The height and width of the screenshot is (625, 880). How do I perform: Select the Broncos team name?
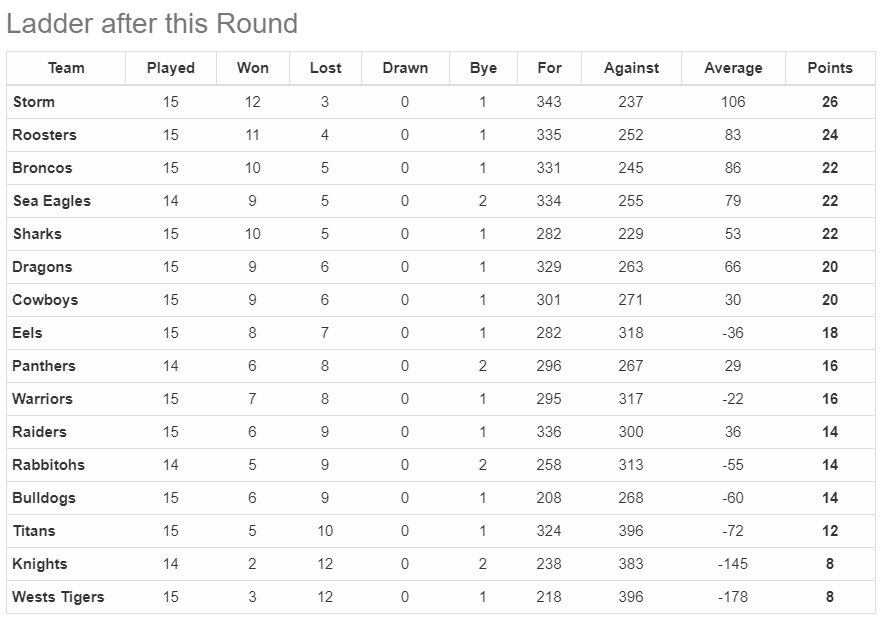(42, 168)
